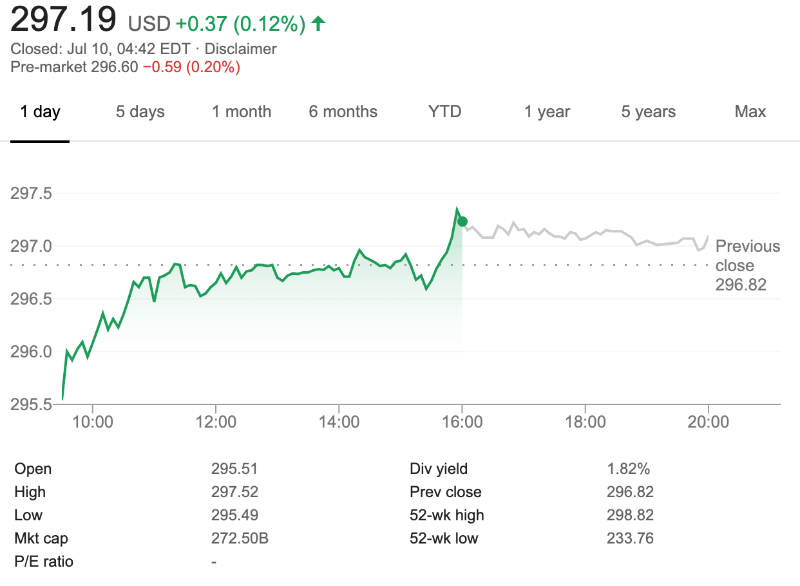This screenshot has width=800, height=586.
Task: Choose the Max range tab
Action: pos(750,112)
